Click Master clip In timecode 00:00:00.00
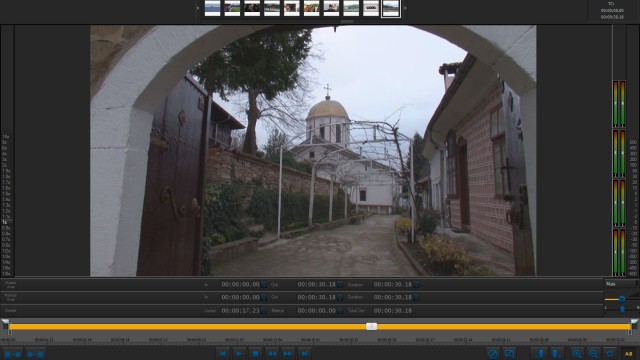Screen dimensions: 640x360 (240, 284)
